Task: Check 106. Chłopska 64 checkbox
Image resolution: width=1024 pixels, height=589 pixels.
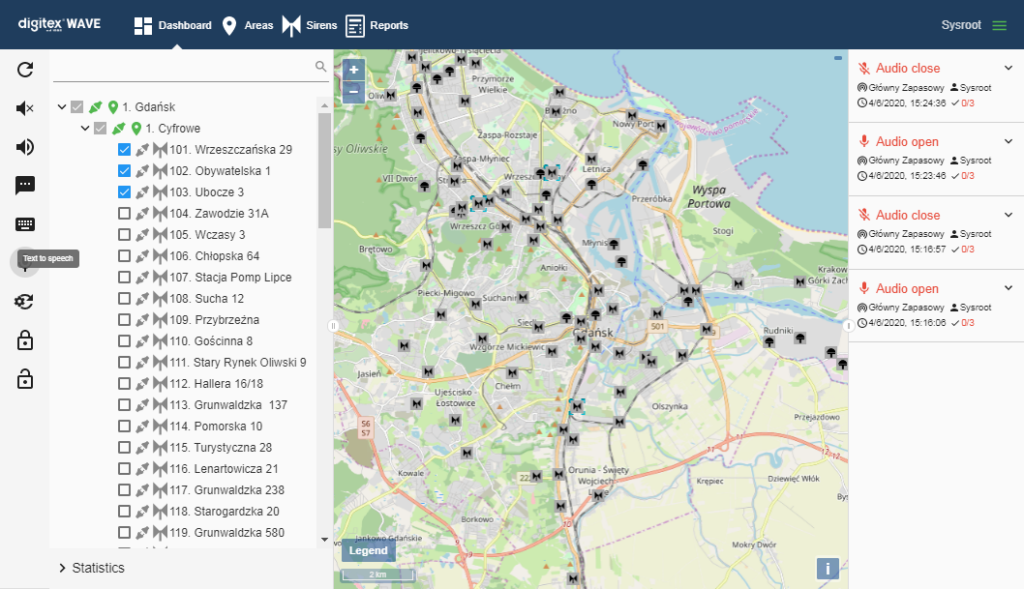Action: click(124, 256)
